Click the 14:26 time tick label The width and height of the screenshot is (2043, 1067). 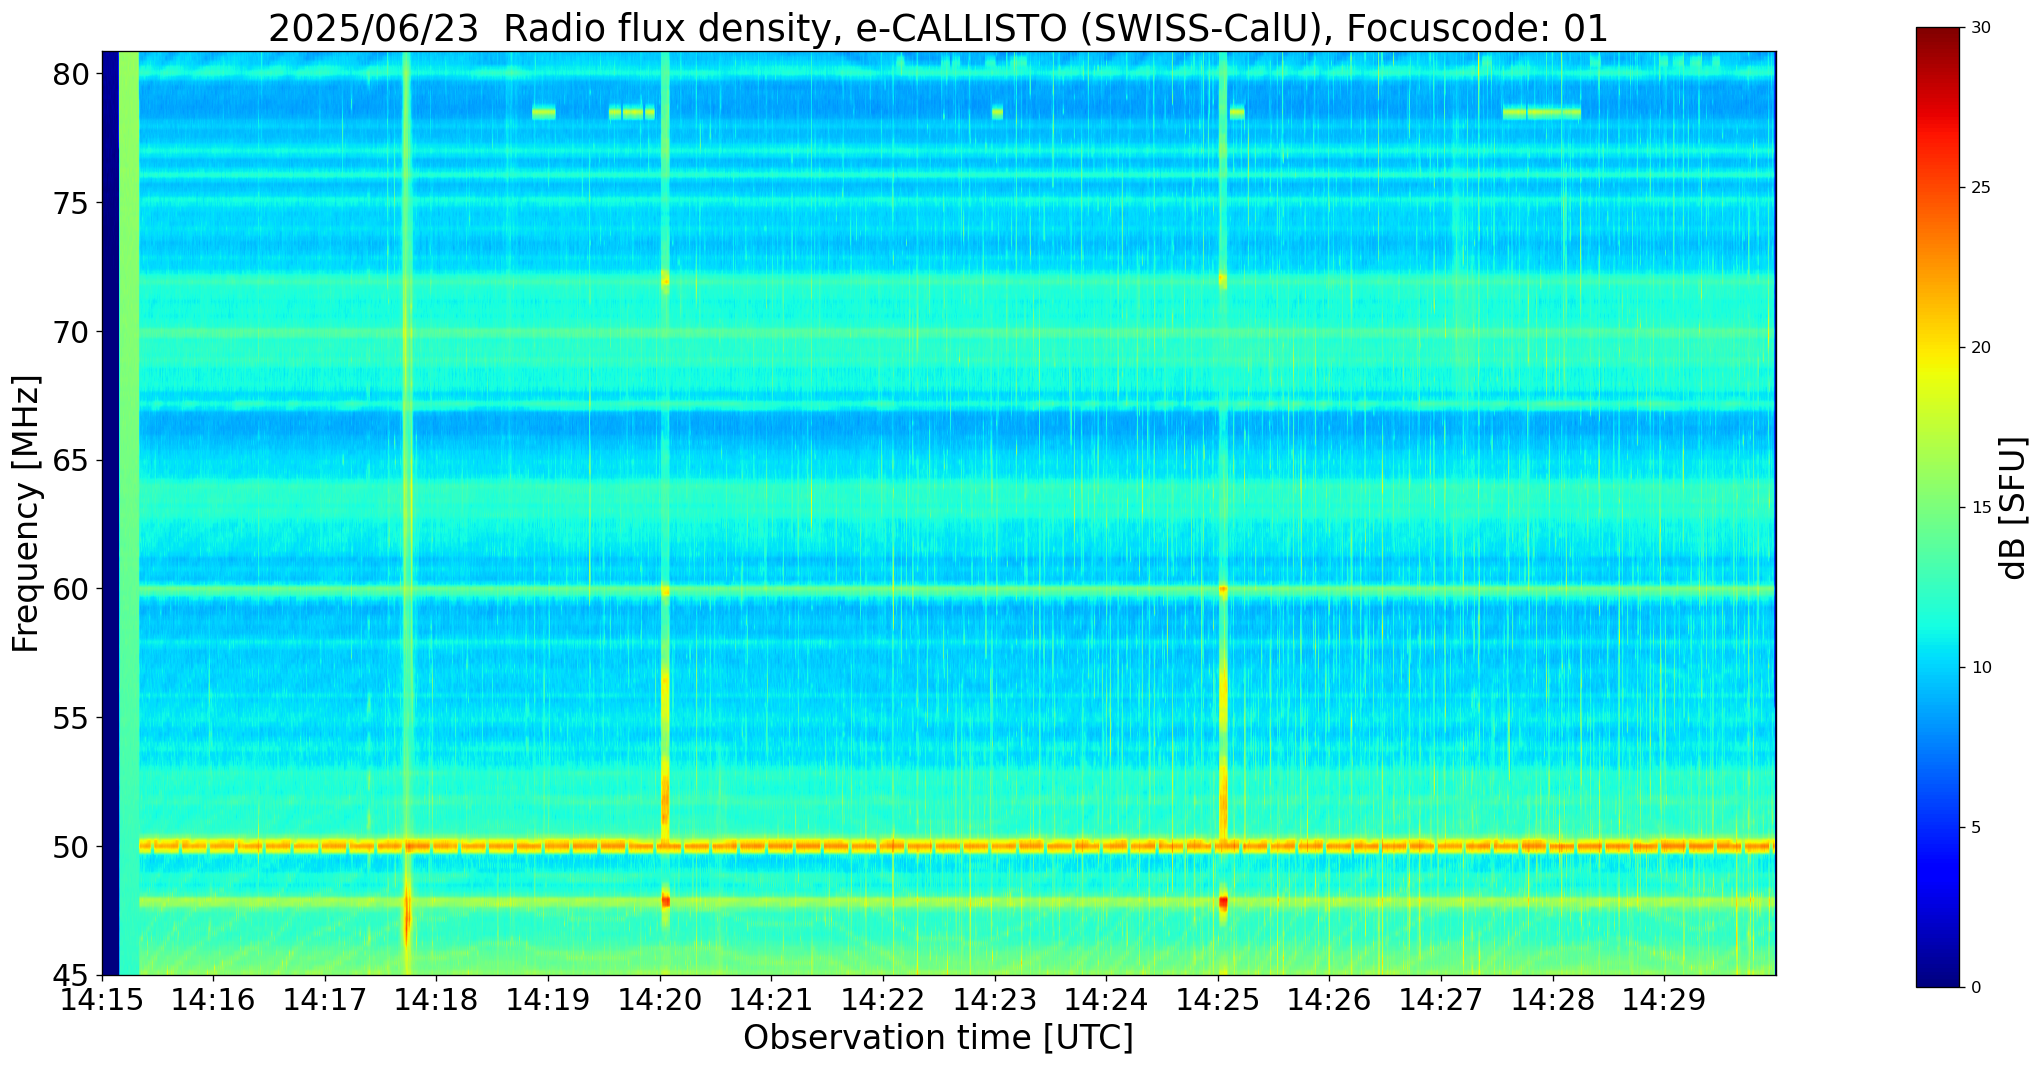point(1329,1001)
